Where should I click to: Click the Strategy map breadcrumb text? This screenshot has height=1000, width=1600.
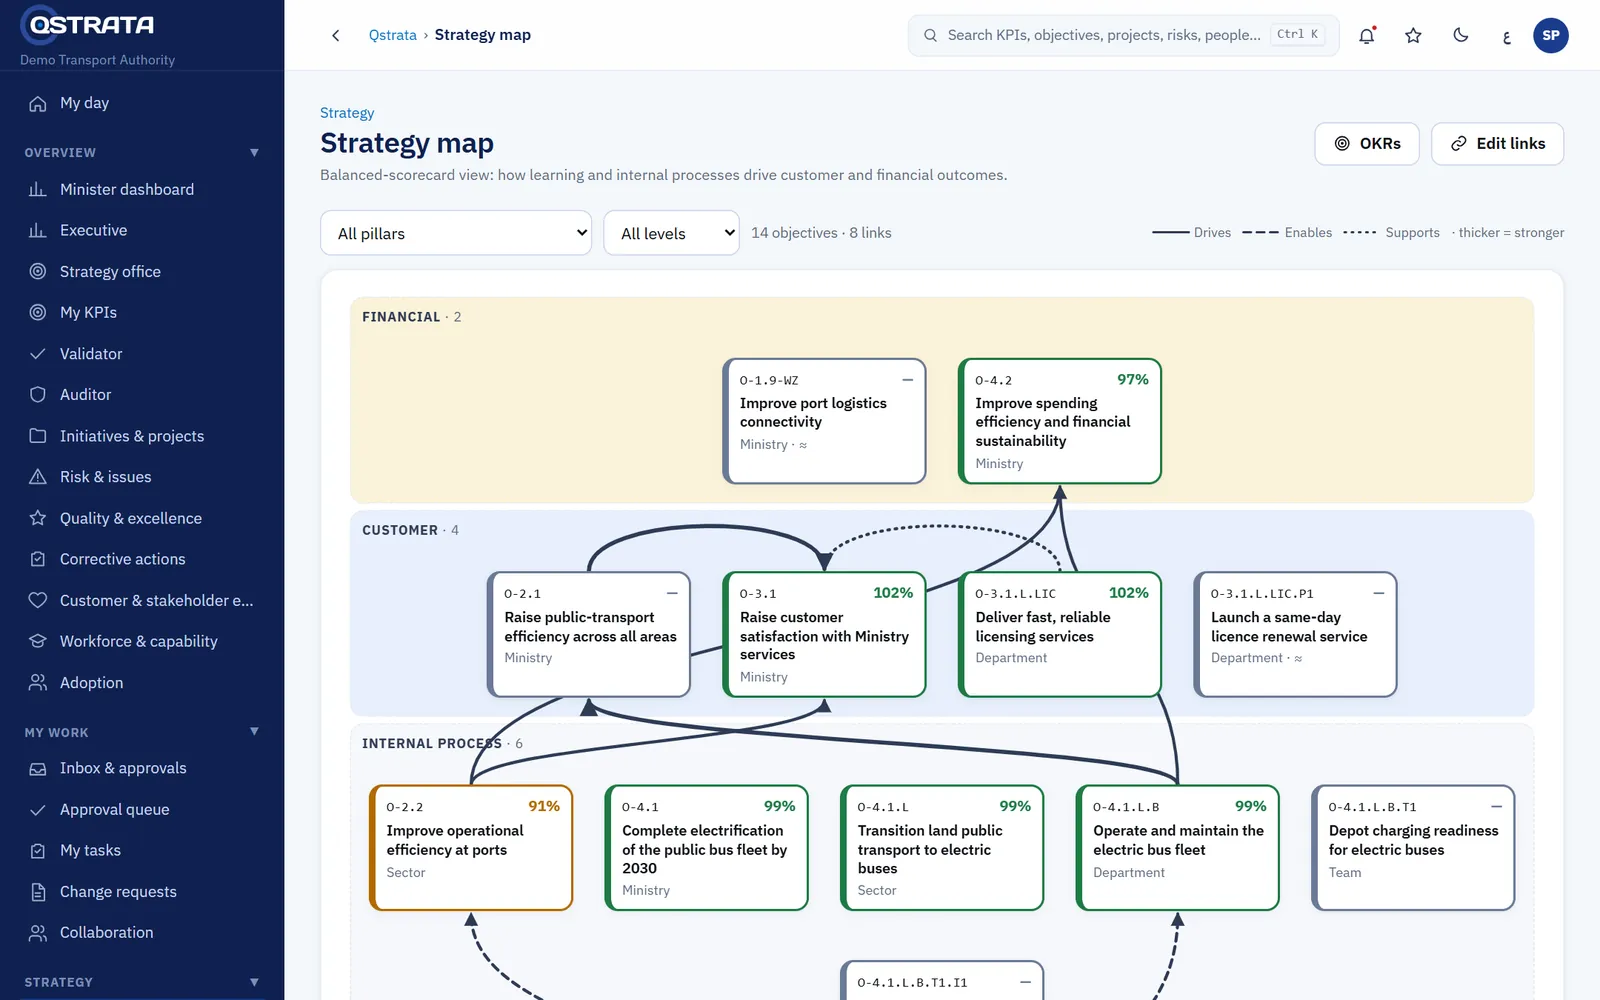point(483,35)
